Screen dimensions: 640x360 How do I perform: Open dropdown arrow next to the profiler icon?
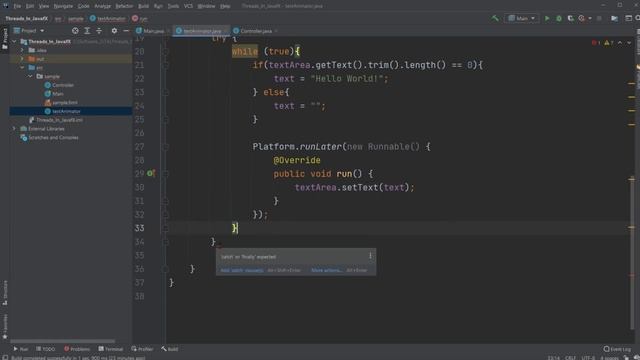tap(590, 18)
